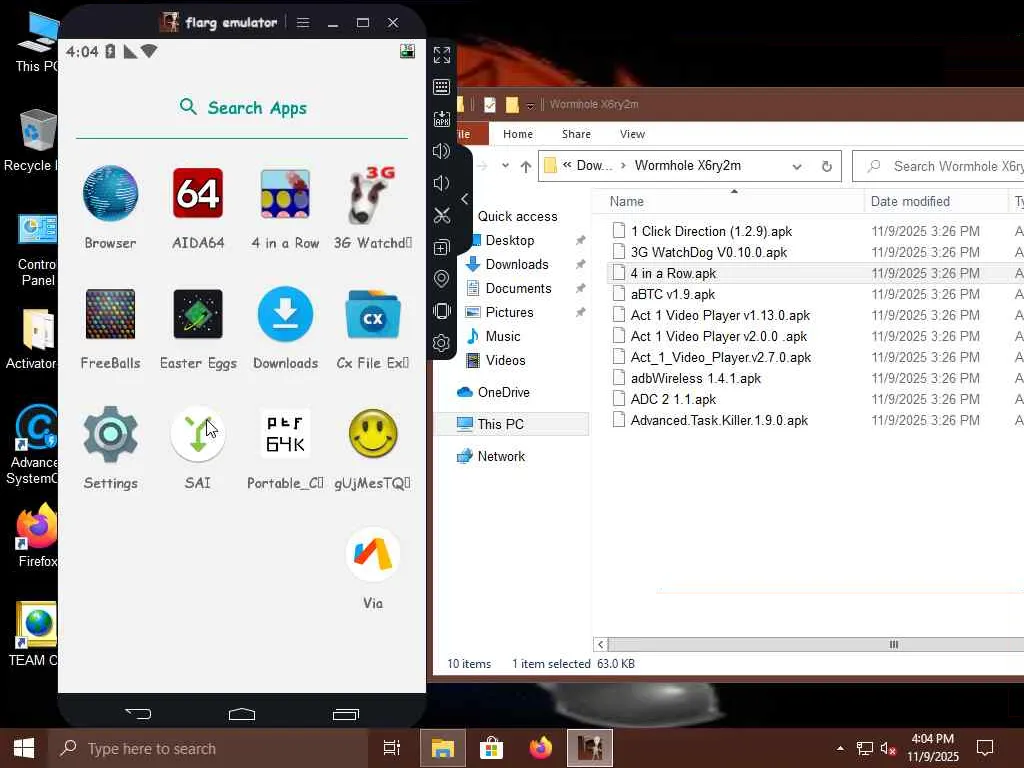Image resolution: width=1024 pixels, height=768 pixels.
Task: Open the flarg emulator hamburger menu
Action: click(x=303, y=22)
